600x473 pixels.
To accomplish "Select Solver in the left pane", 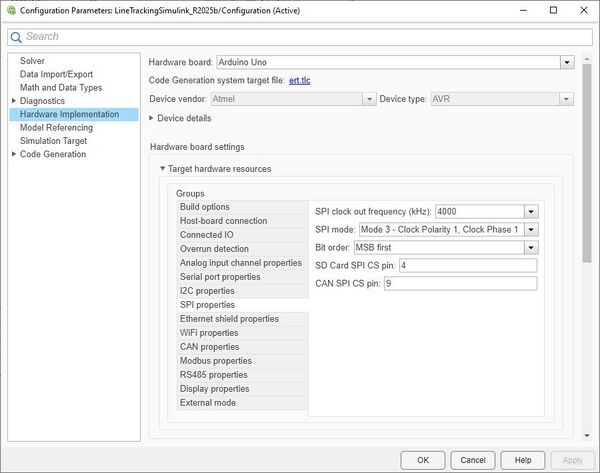I will pyautogui.click(x=33, y=61).
